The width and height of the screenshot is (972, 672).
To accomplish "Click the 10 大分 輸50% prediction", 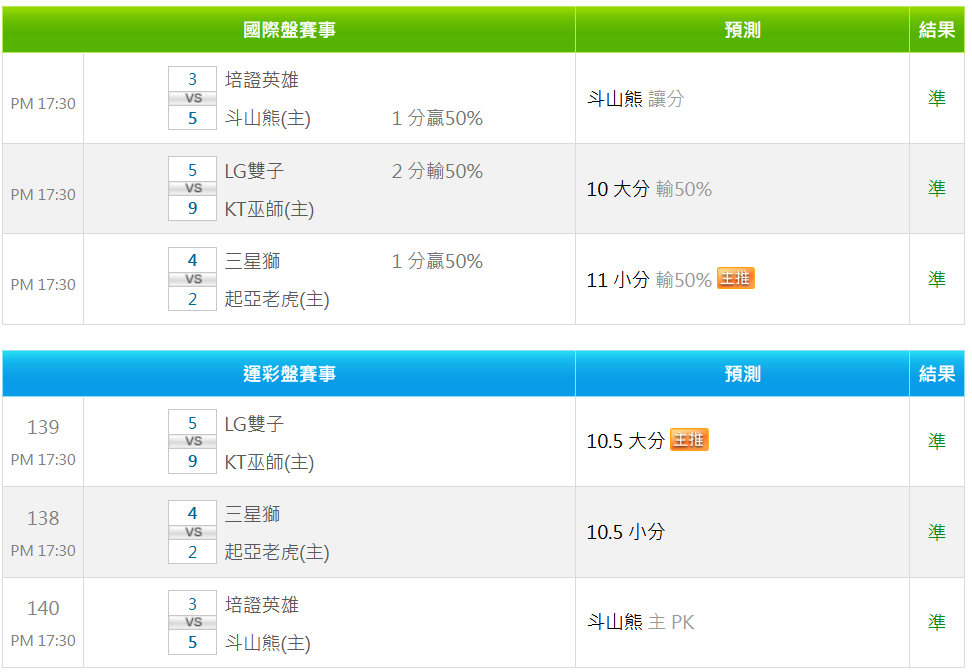I will click(x=649, y=189).
